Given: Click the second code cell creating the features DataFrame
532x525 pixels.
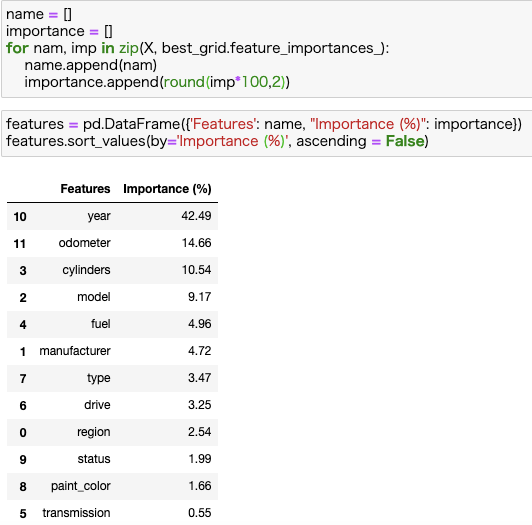Looking at the screenshot, I should (267, 133).
